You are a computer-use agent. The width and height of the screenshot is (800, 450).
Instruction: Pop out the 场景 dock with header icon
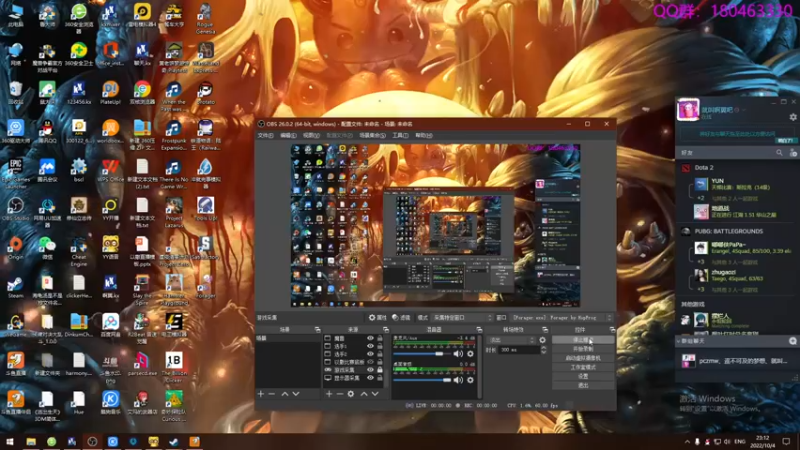317,330
